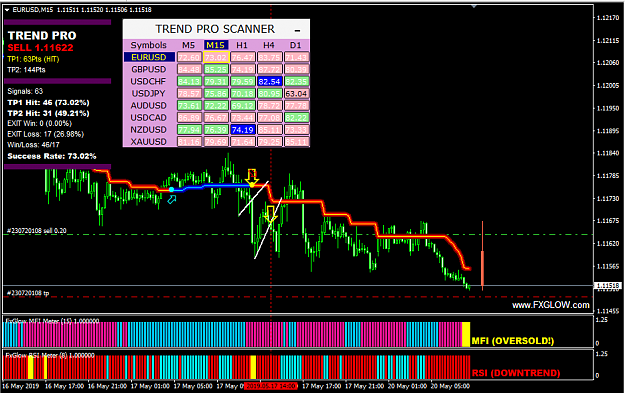Click the RSI (DOWNTREND) label
Viewport: 625px width, 393px height.
point(516,373)
